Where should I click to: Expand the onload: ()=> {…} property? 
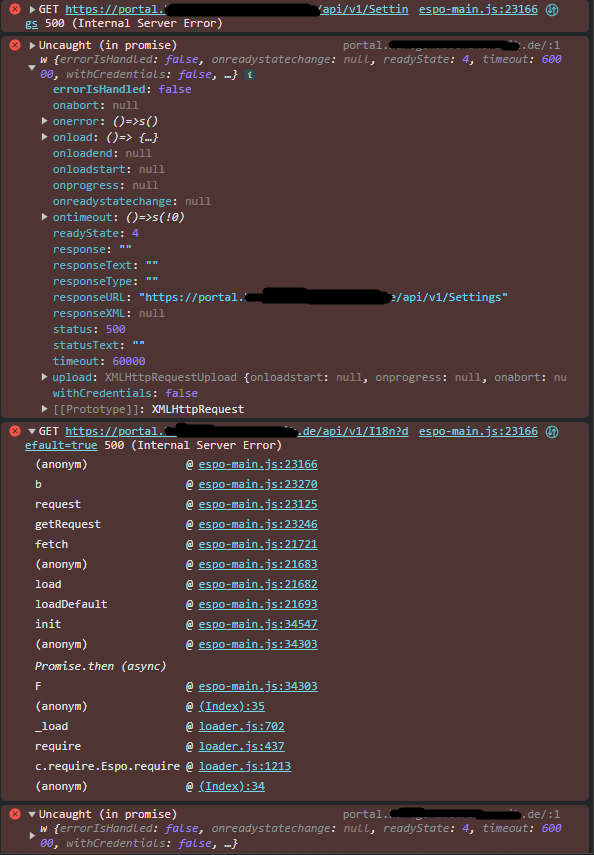click(45, 137)
